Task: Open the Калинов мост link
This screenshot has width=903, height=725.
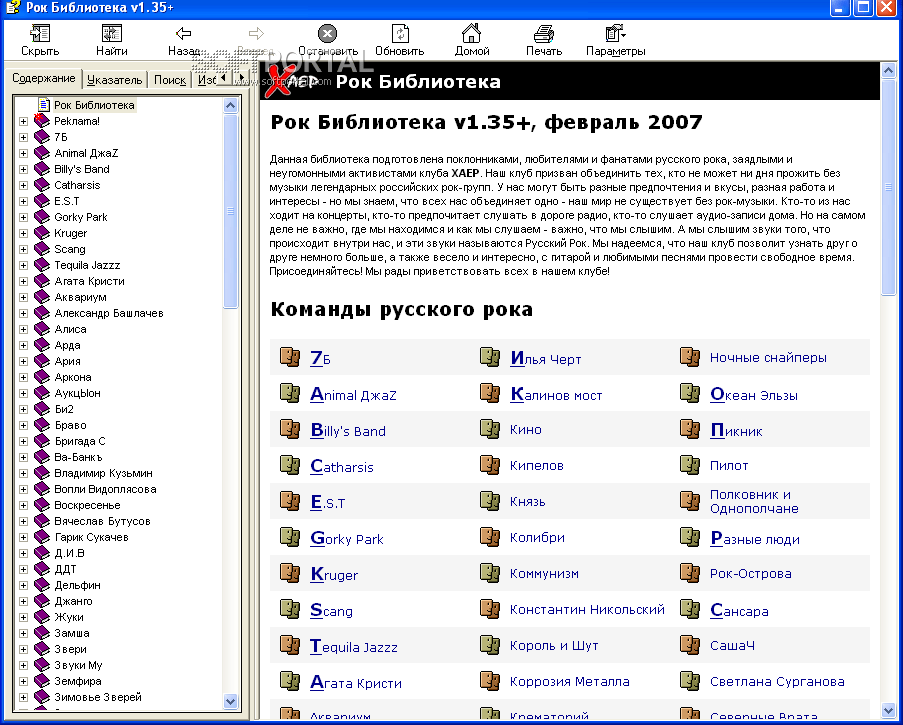Action: [556, 395]
